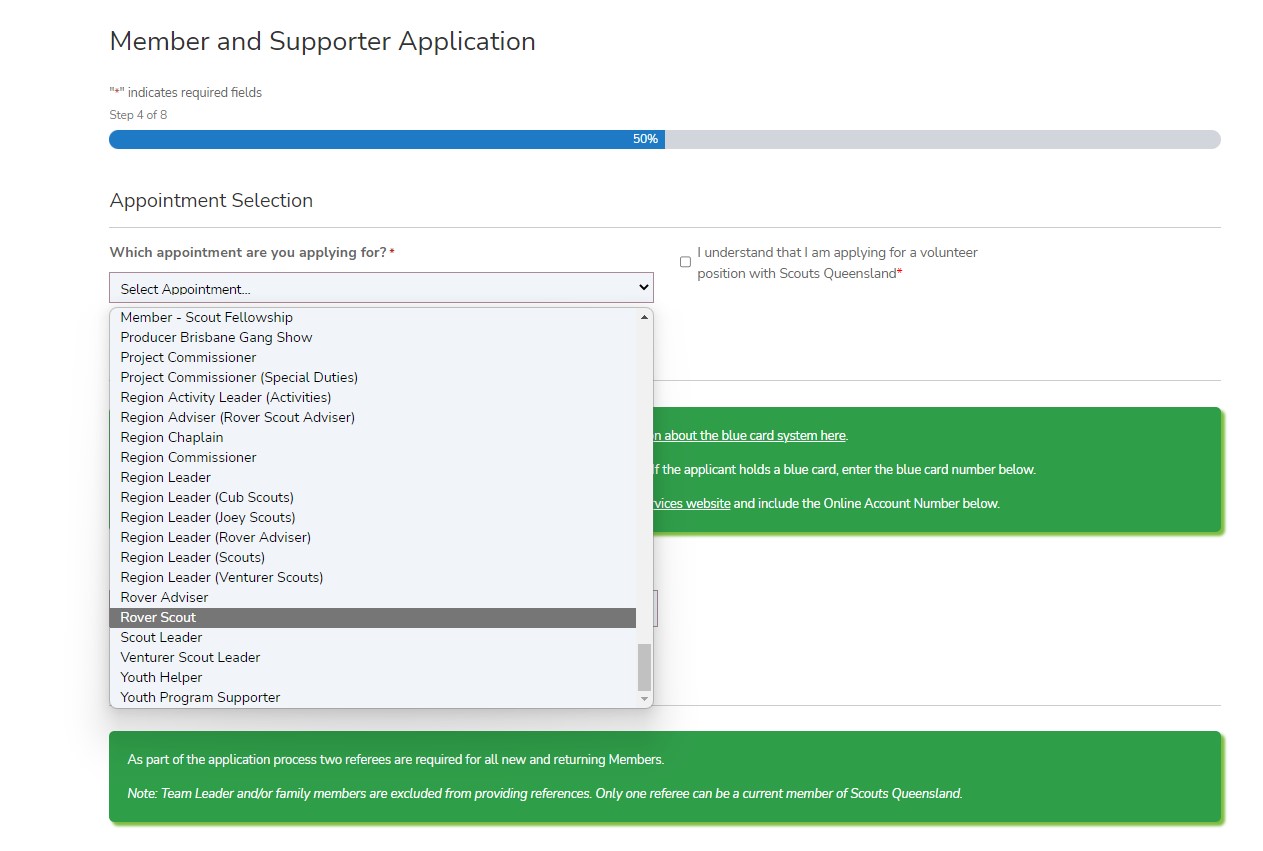This screenshot has width=1263, height=851.
Task: Click the dropdown list scrollbar thumb
Action: coord(644,667)
